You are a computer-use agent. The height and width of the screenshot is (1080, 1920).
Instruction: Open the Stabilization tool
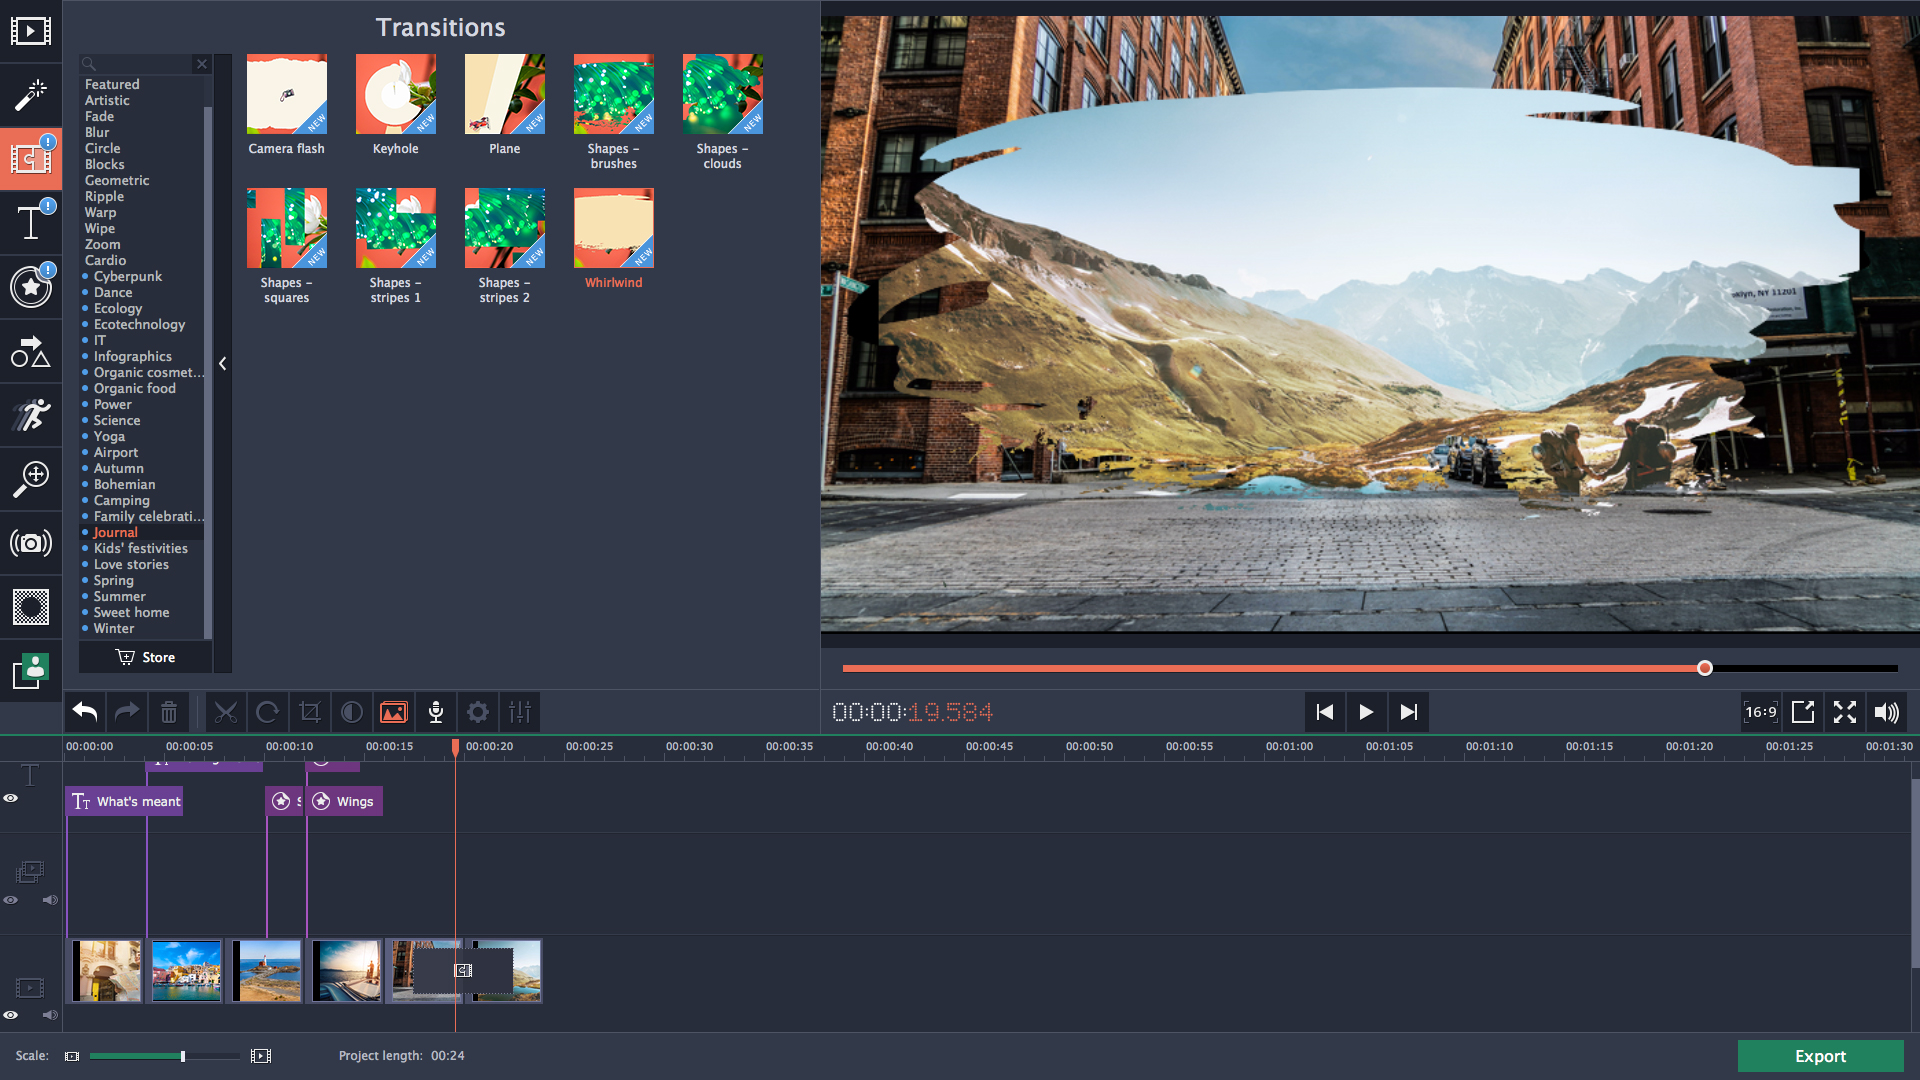31,543
